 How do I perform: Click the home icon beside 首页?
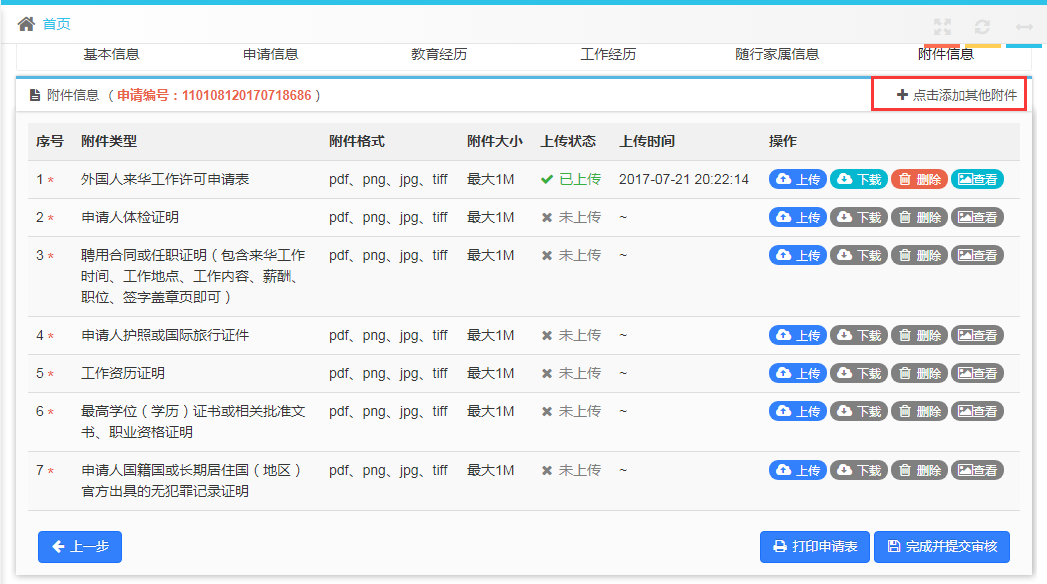pos(28,20)
